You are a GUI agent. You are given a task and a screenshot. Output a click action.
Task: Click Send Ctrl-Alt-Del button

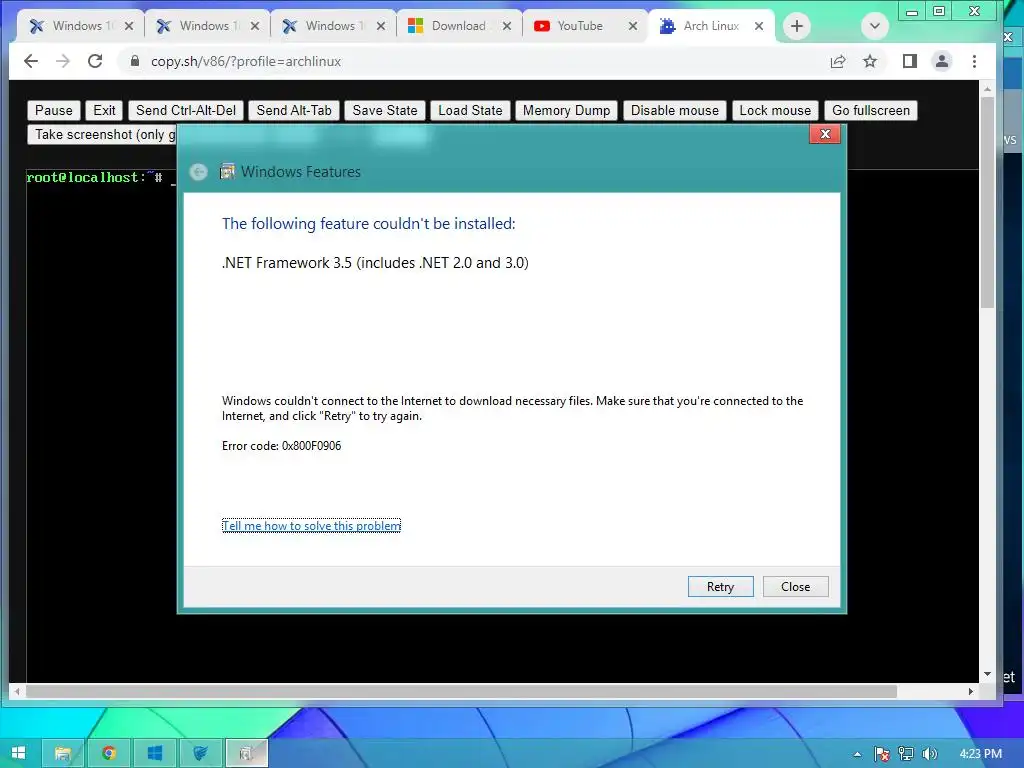click(186, 110)
